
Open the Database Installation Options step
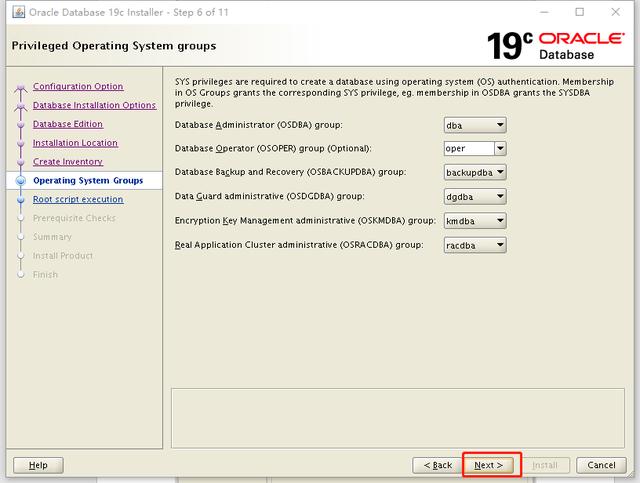[x=94, y=105]
